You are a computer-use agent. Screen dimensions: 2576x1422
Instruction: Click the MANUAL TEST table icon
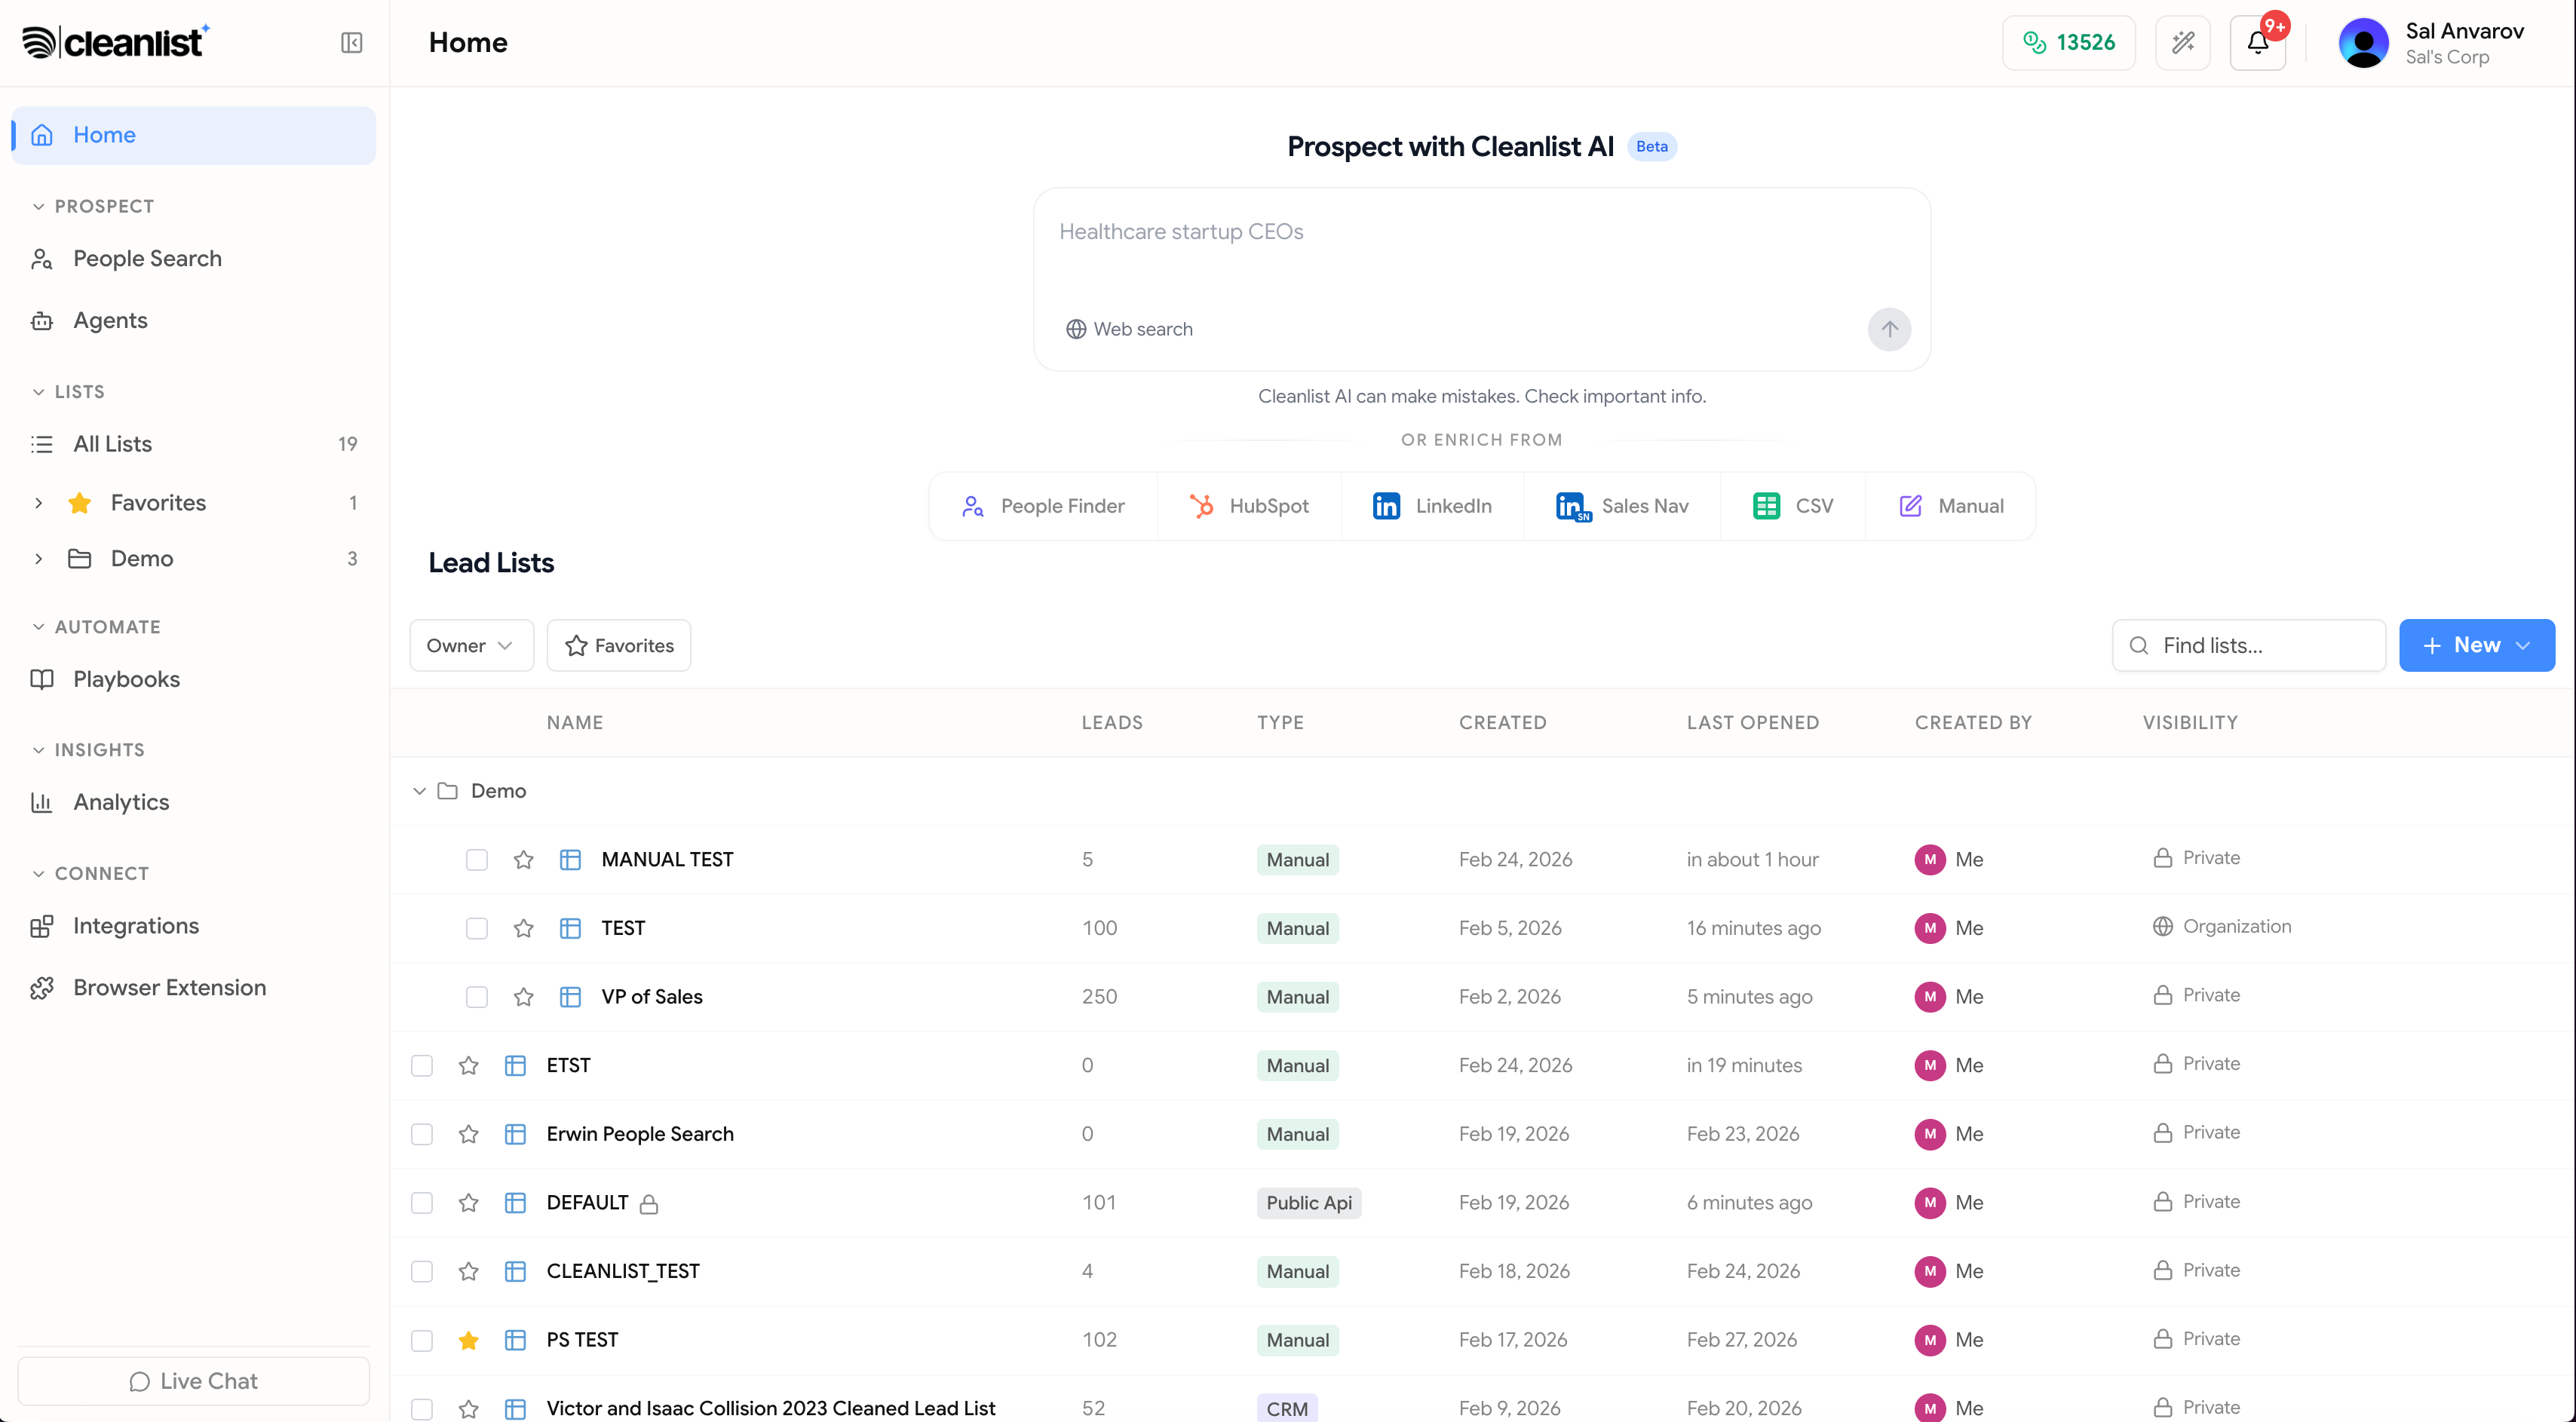pyautogui.click(x=570, y=860)
